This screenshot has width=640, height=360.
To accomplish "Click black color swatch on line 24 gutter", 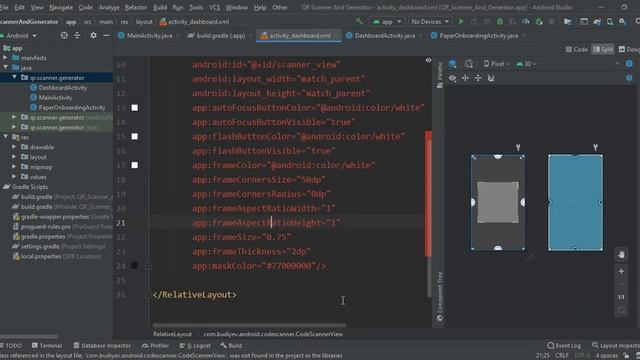I will [x=134, y=266].
